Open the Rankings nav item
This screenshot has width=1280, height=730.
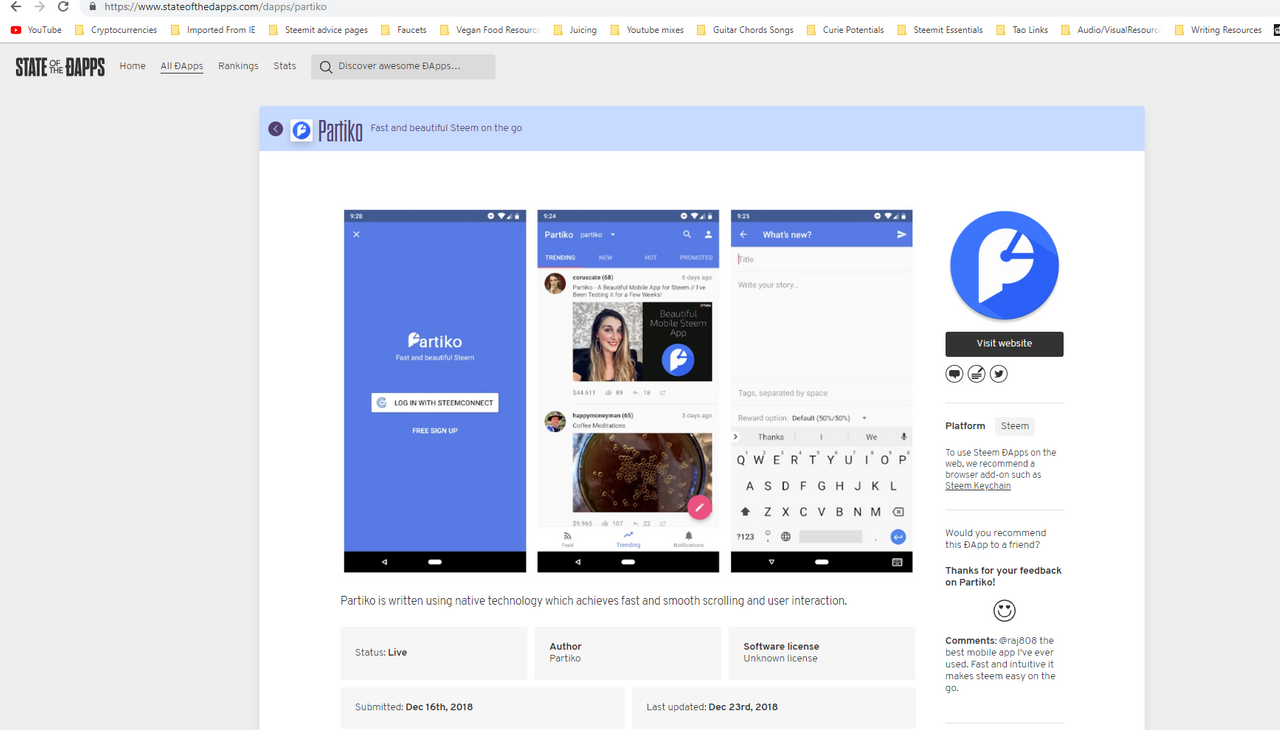[238, 66]
